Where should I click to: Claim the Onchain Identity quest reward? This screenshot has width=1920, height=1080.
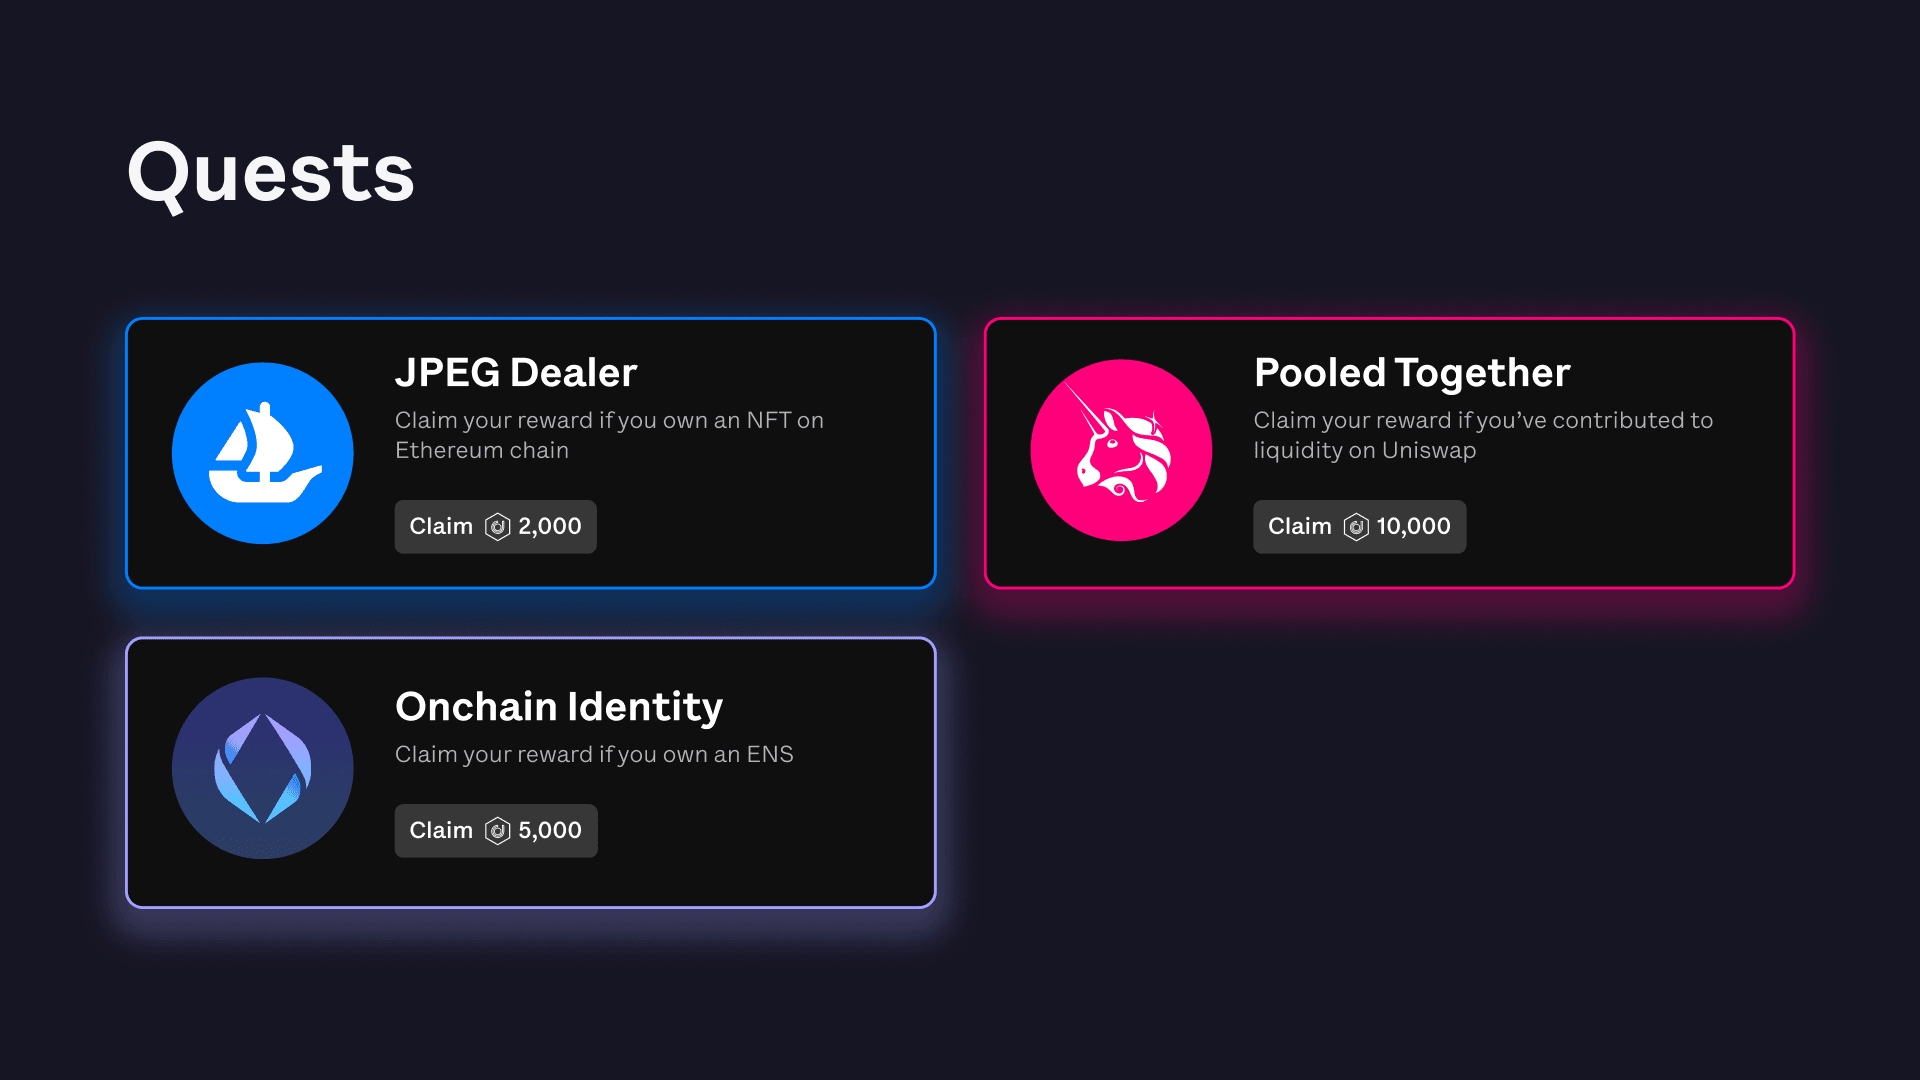point(495,831)
